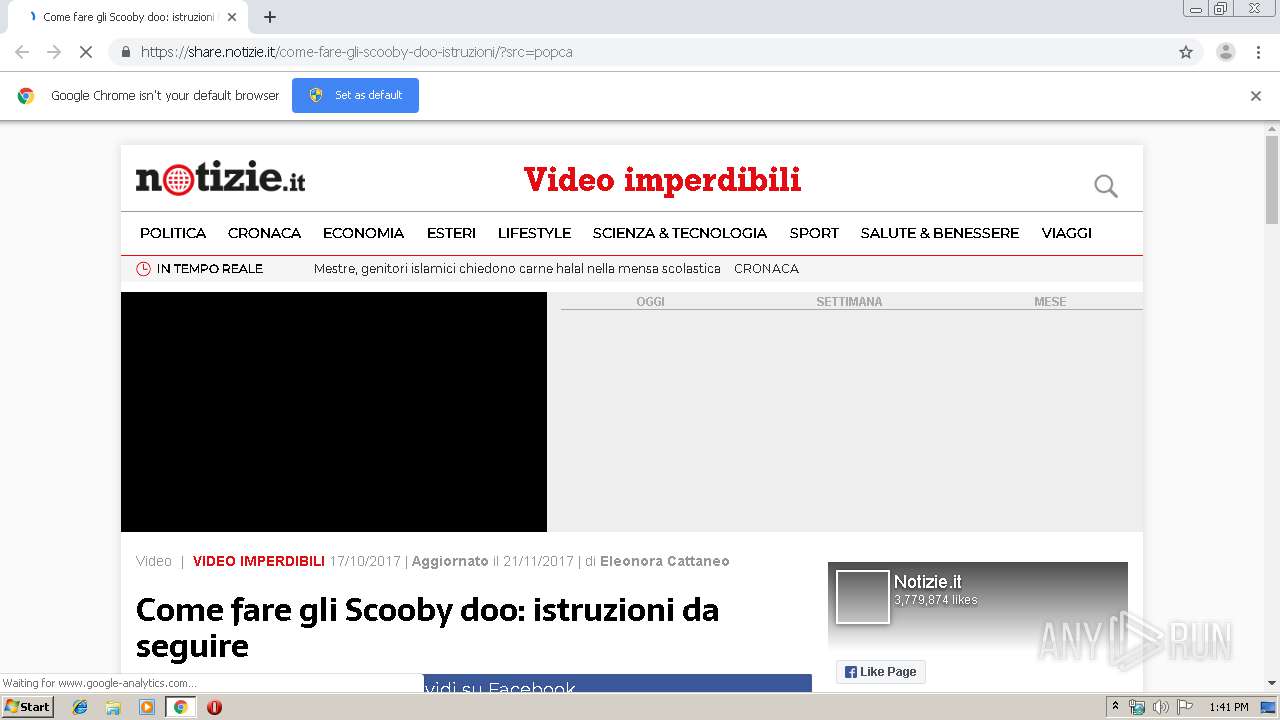1280x720 pixels.
Task: Go to the ECONOMIA section
Action: (x=363, y=233)
